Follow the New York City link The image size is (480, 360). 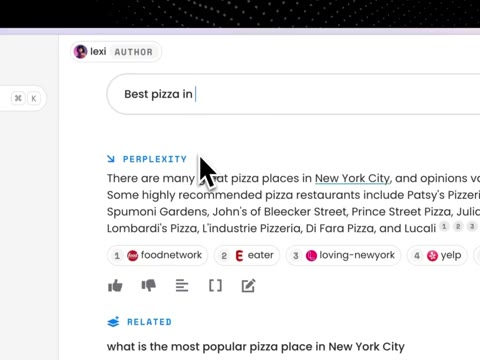[x=352, y=178]
